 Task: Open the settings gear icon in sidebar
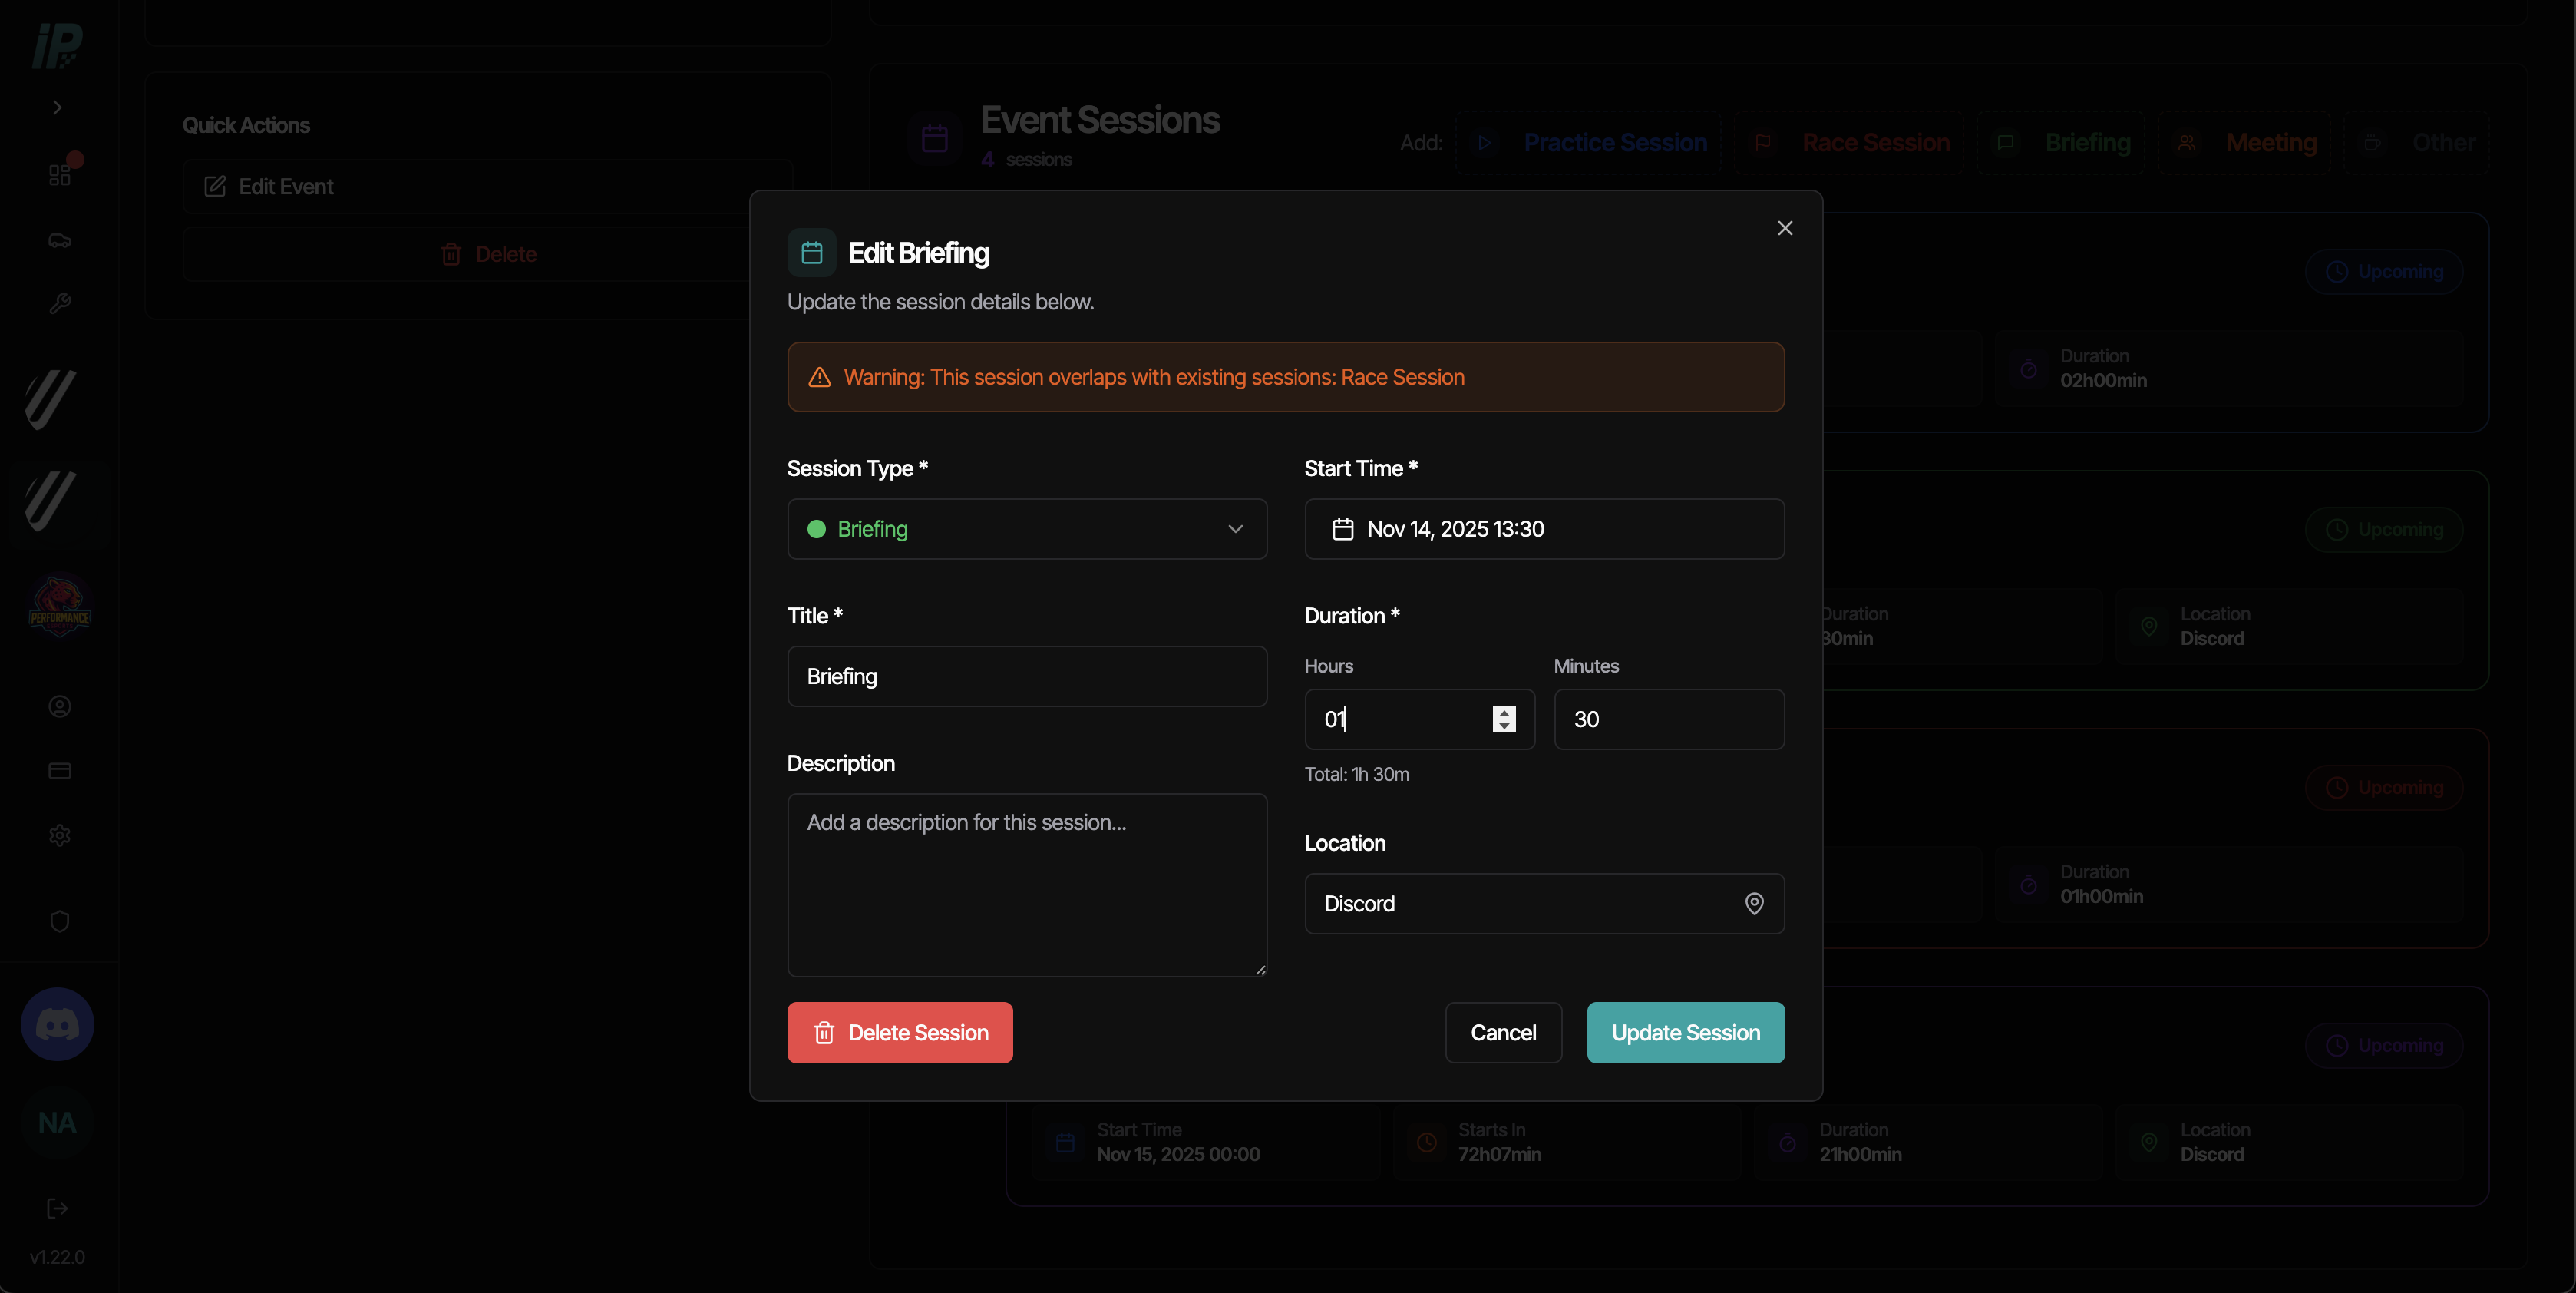click(60, 835)
